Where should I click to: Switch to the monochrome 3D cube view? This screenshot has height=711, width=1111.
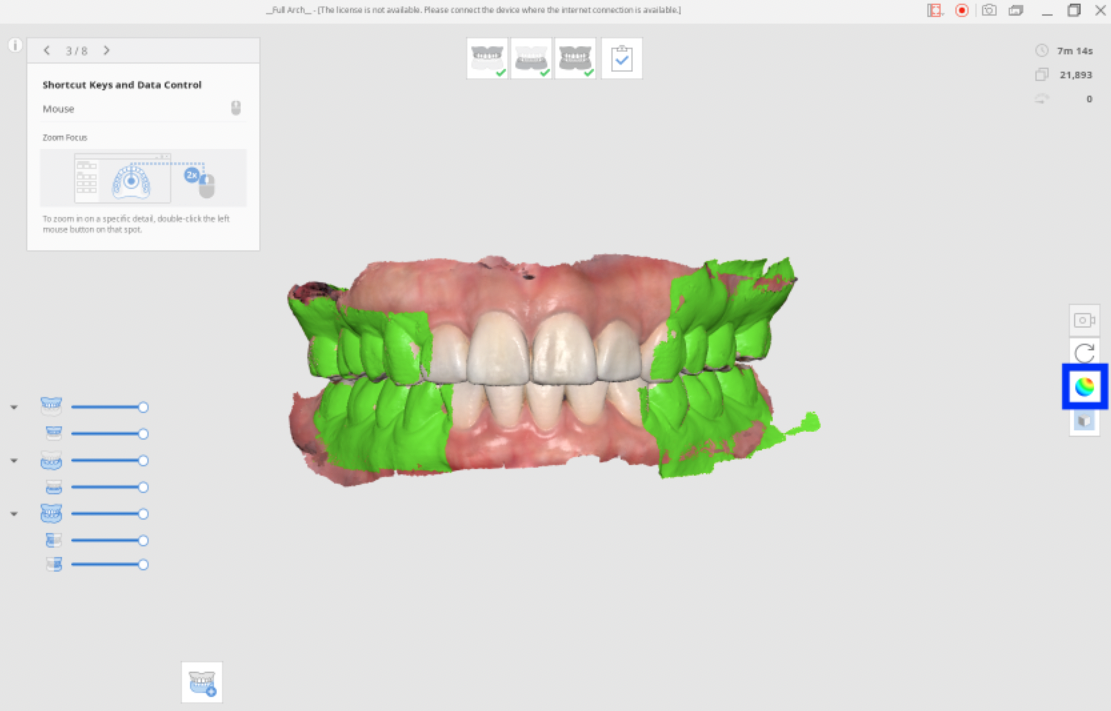pos(1084,420)
